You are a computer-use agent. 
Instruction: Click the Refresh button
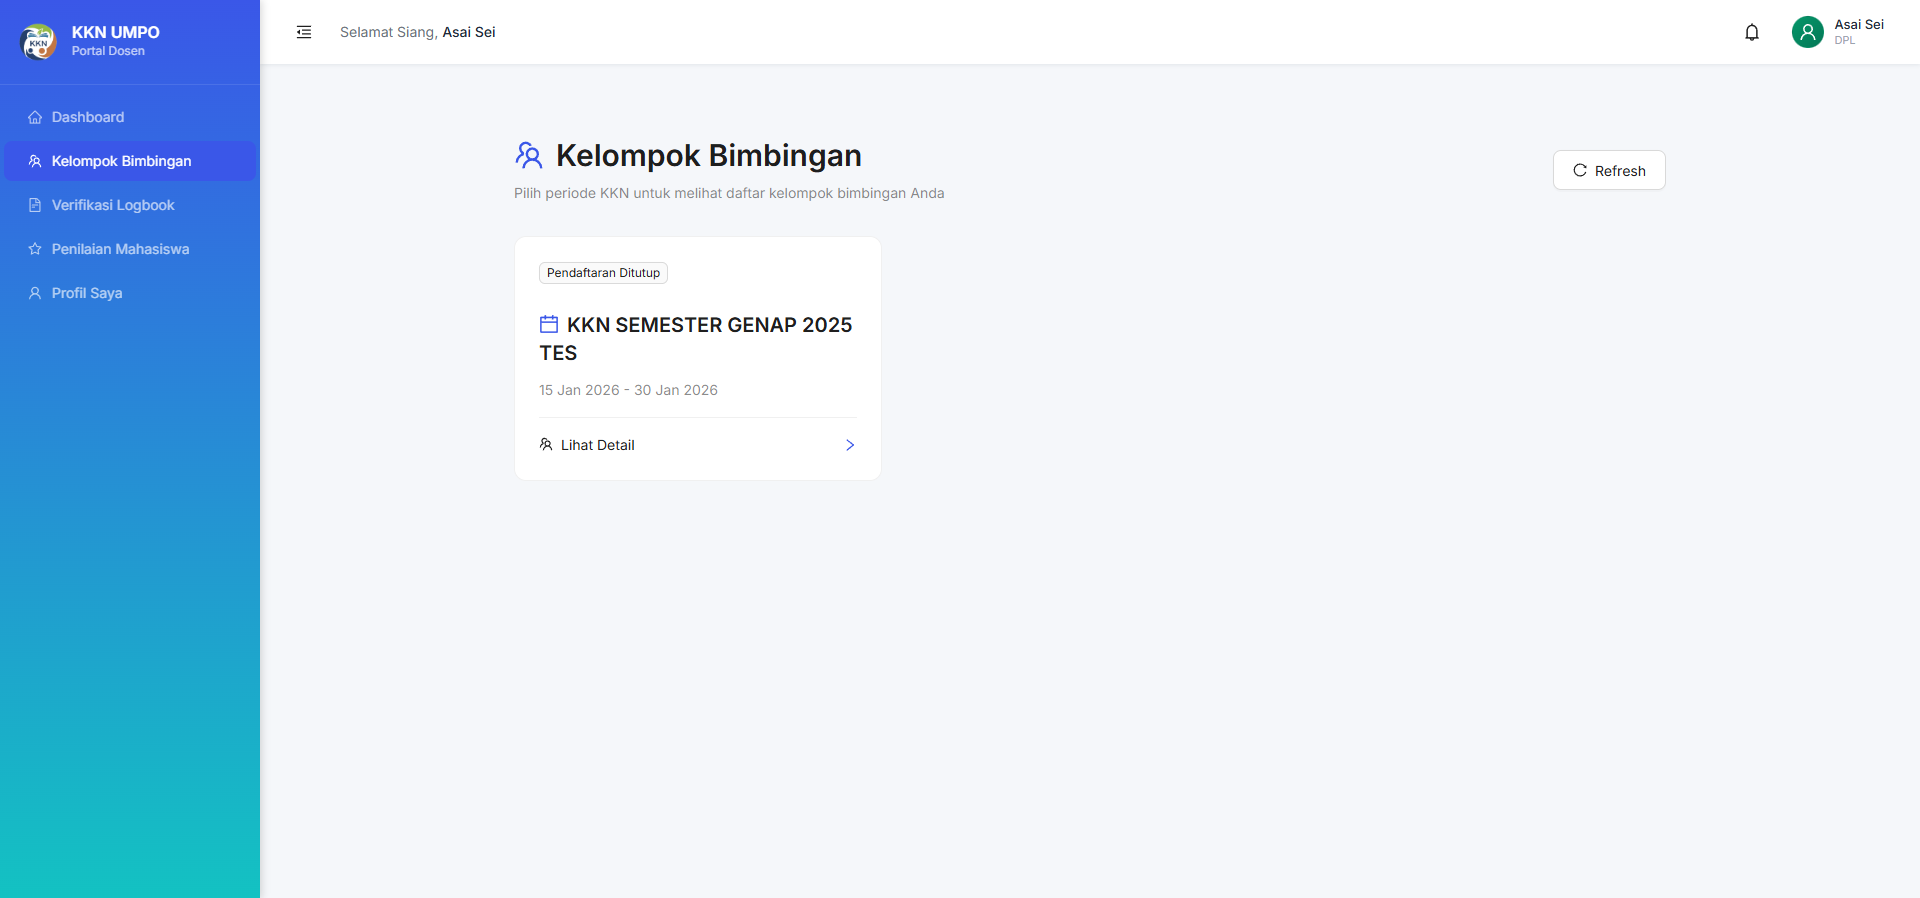[1609, 170]
